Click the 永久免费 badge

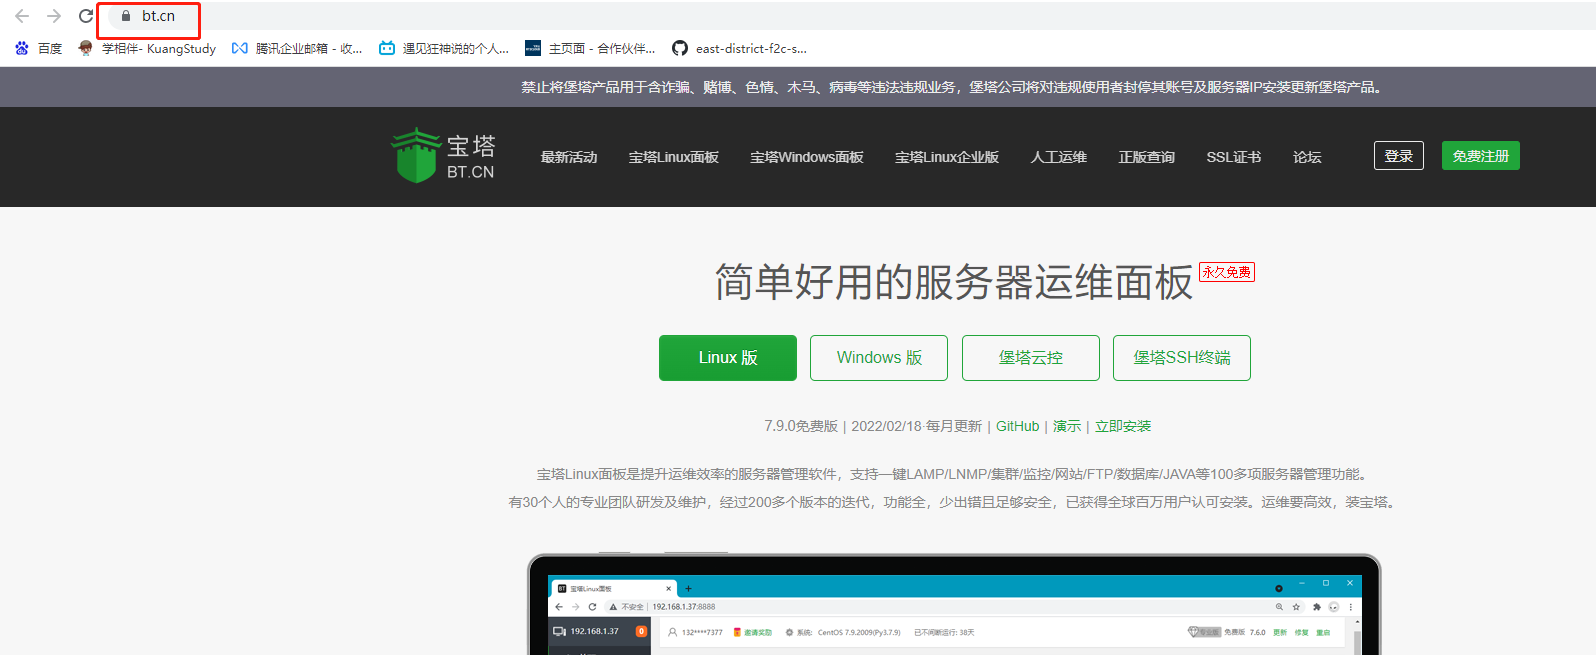pos(1227,272)
